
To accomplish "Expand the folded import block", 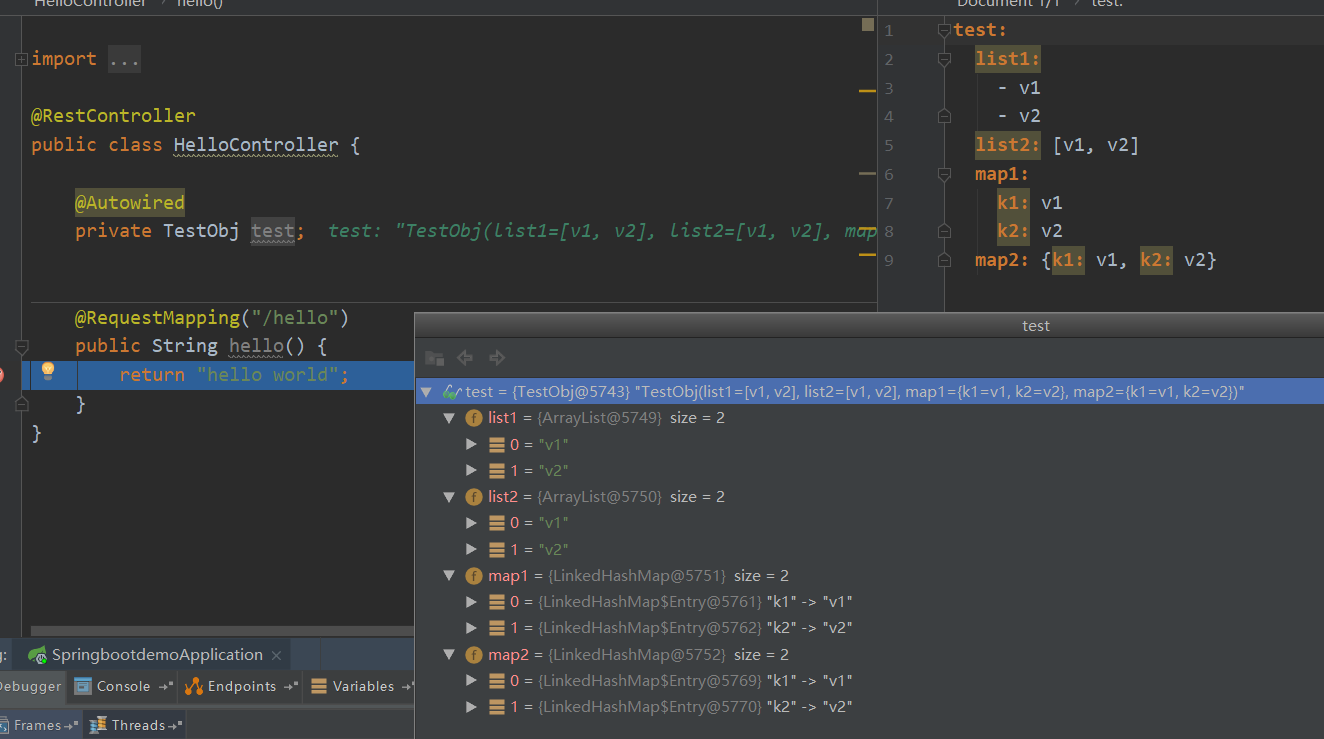I will click(21, 60).
